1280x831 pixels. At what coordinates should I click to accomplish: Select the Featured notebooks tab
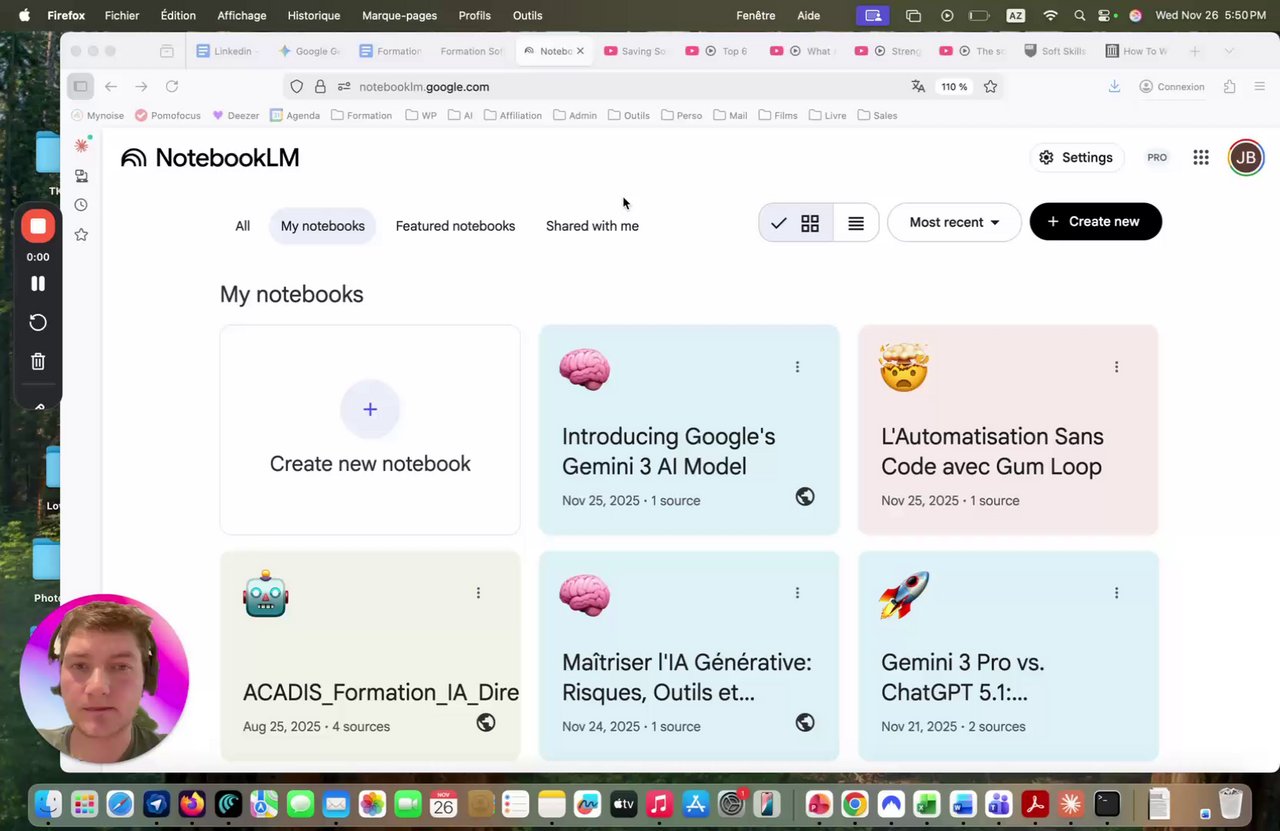tap(455, 226)
